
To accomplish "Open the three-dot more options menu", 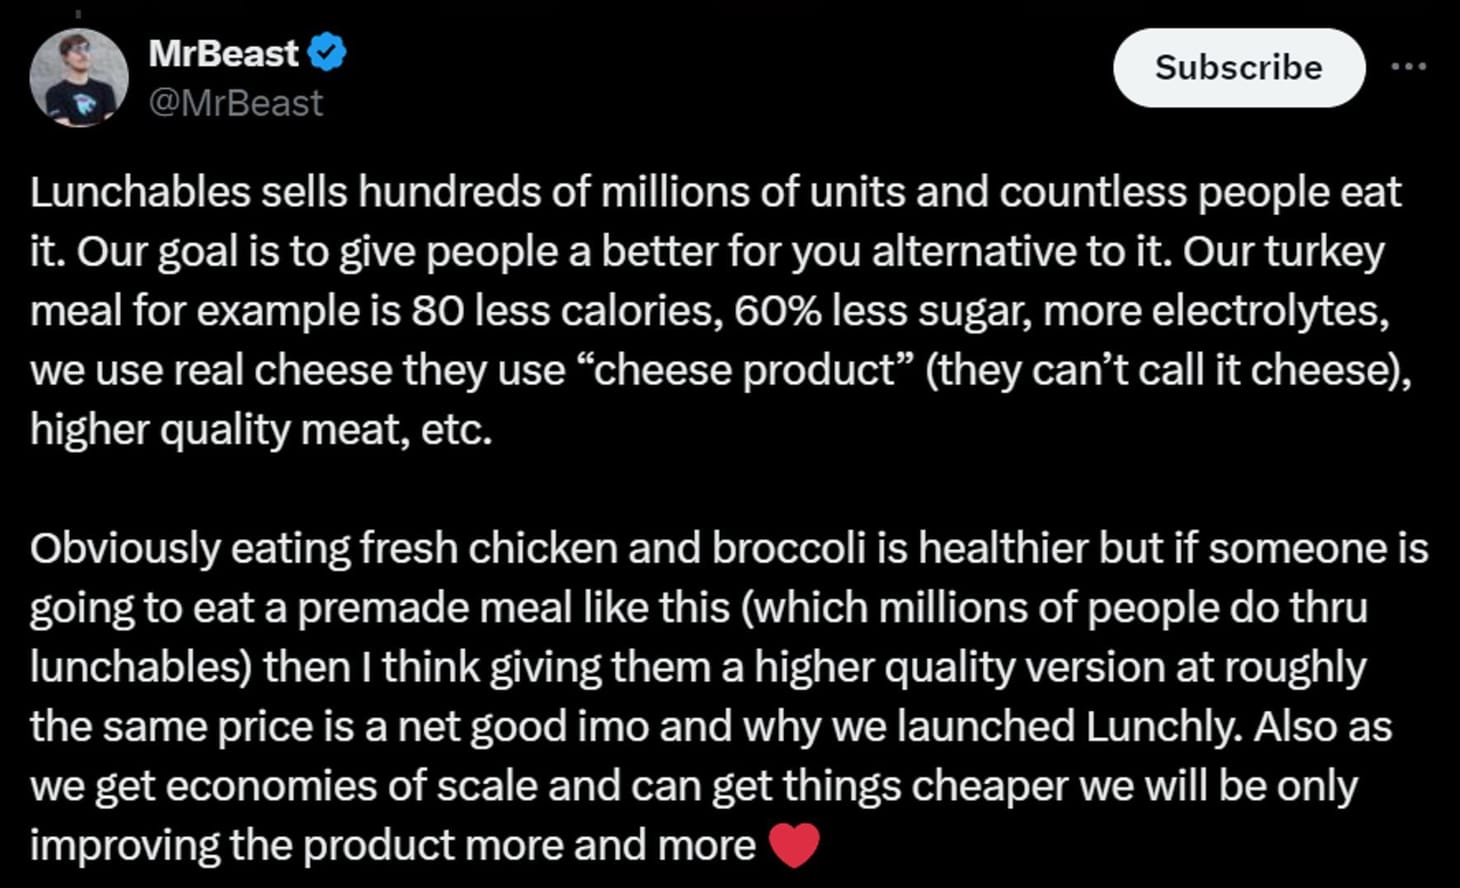I will coord(1408,67).
